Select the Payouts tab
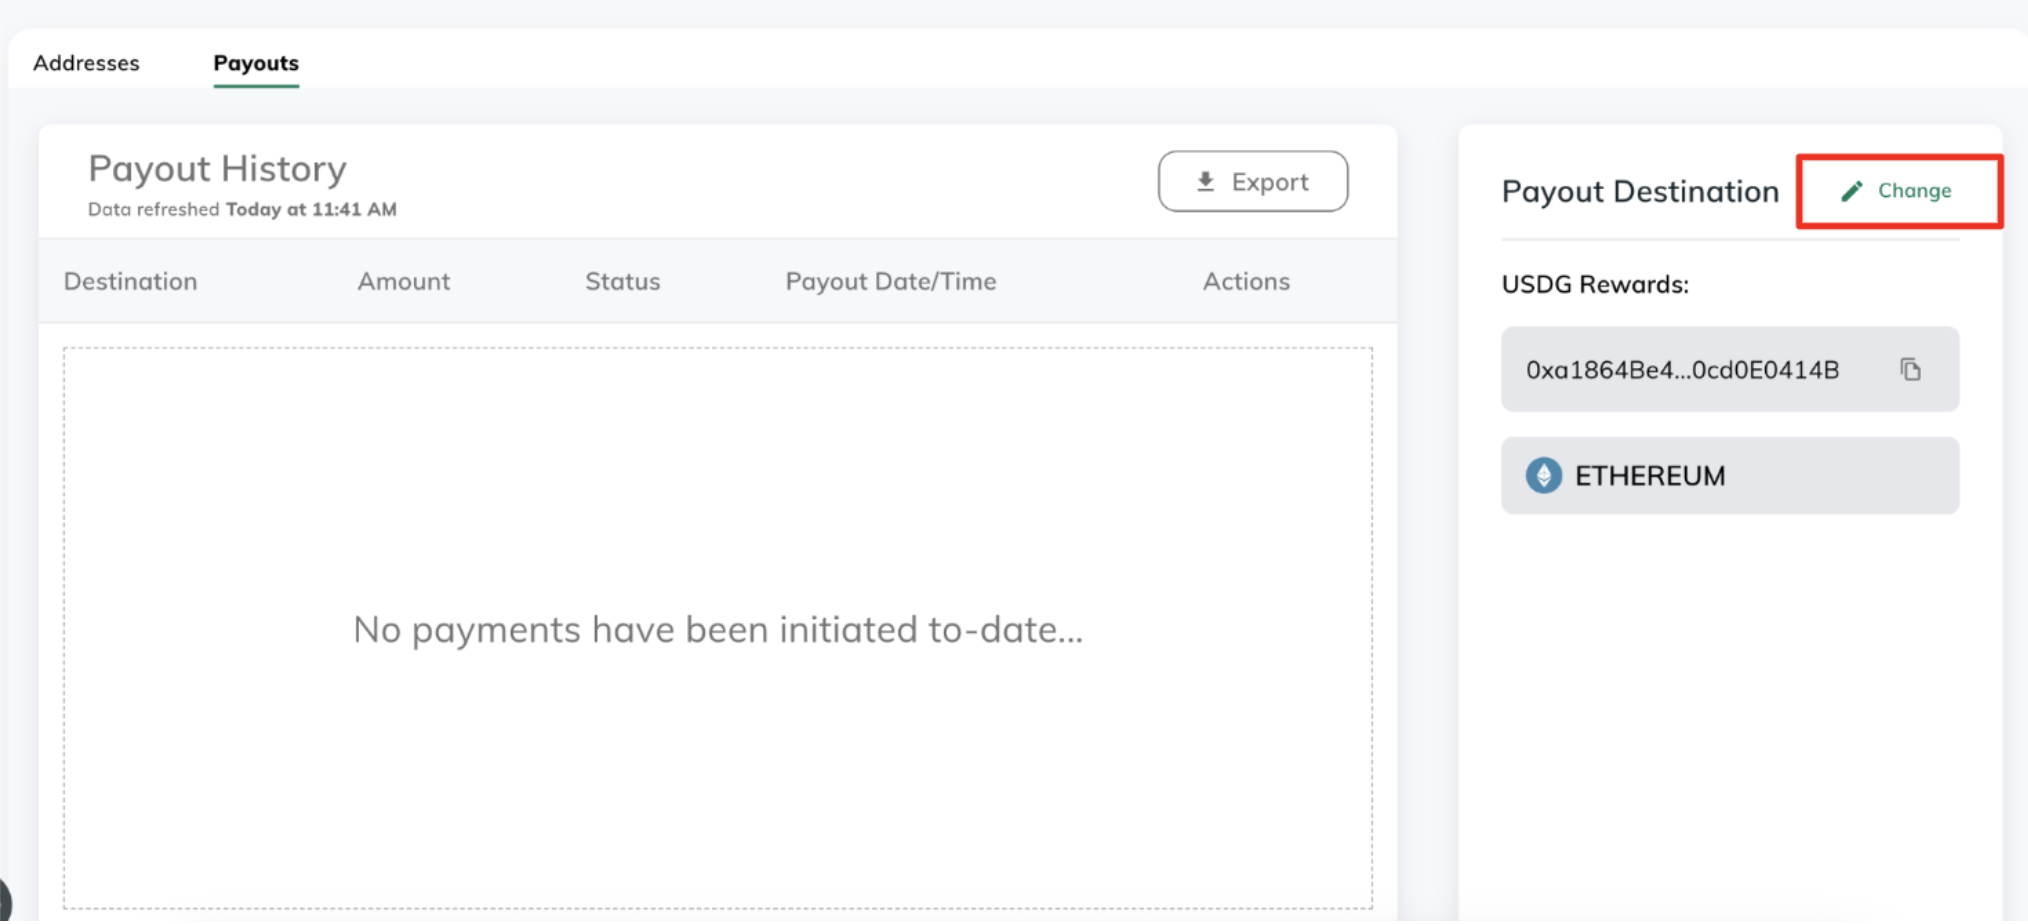The width and height of the screenshot is (2028, 924). (x=255, y=63)
